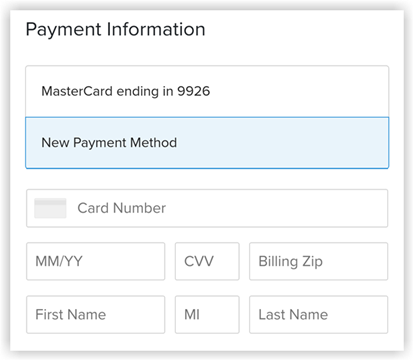
Task: Select the CVV input box
Action: coord(207,261)
